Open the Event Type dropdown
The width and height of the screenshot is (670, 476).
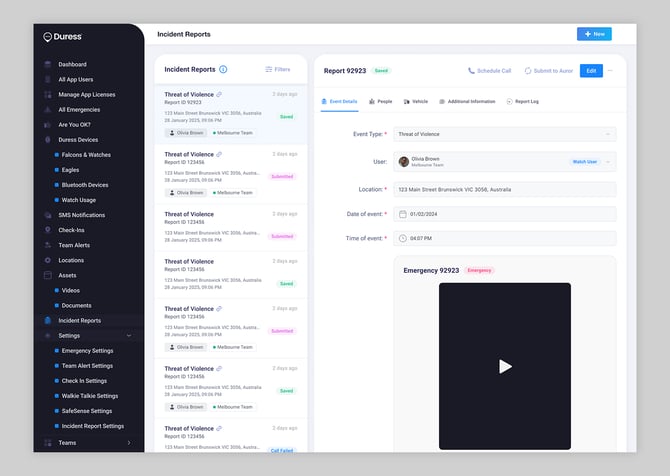pos(505,134)
